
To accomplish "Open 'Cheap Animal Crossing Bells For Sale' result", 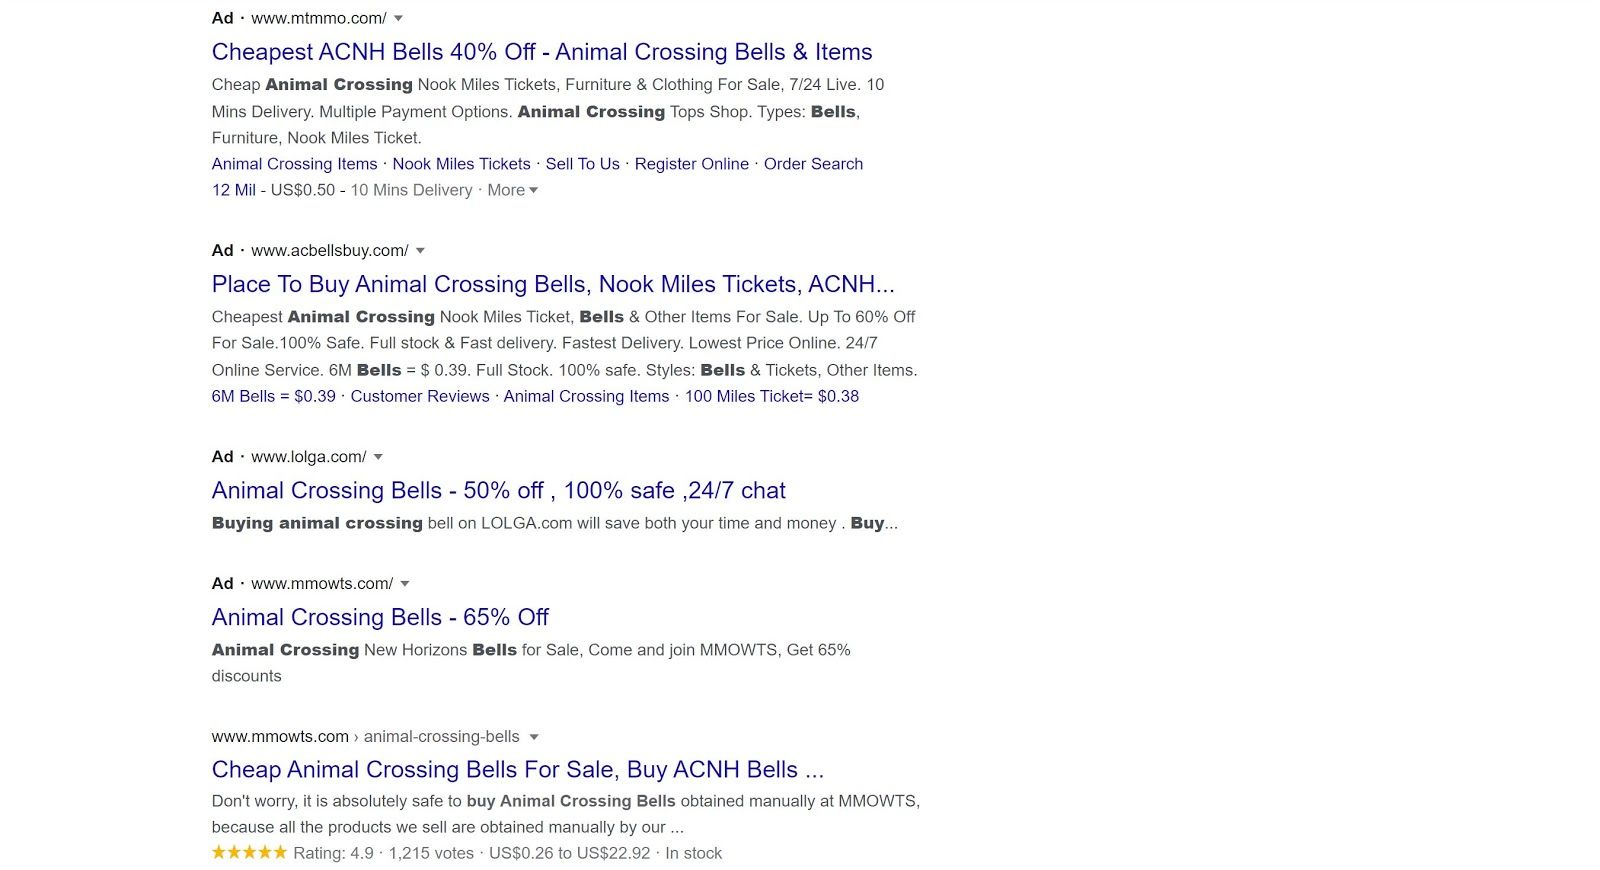I will (517, 769).
